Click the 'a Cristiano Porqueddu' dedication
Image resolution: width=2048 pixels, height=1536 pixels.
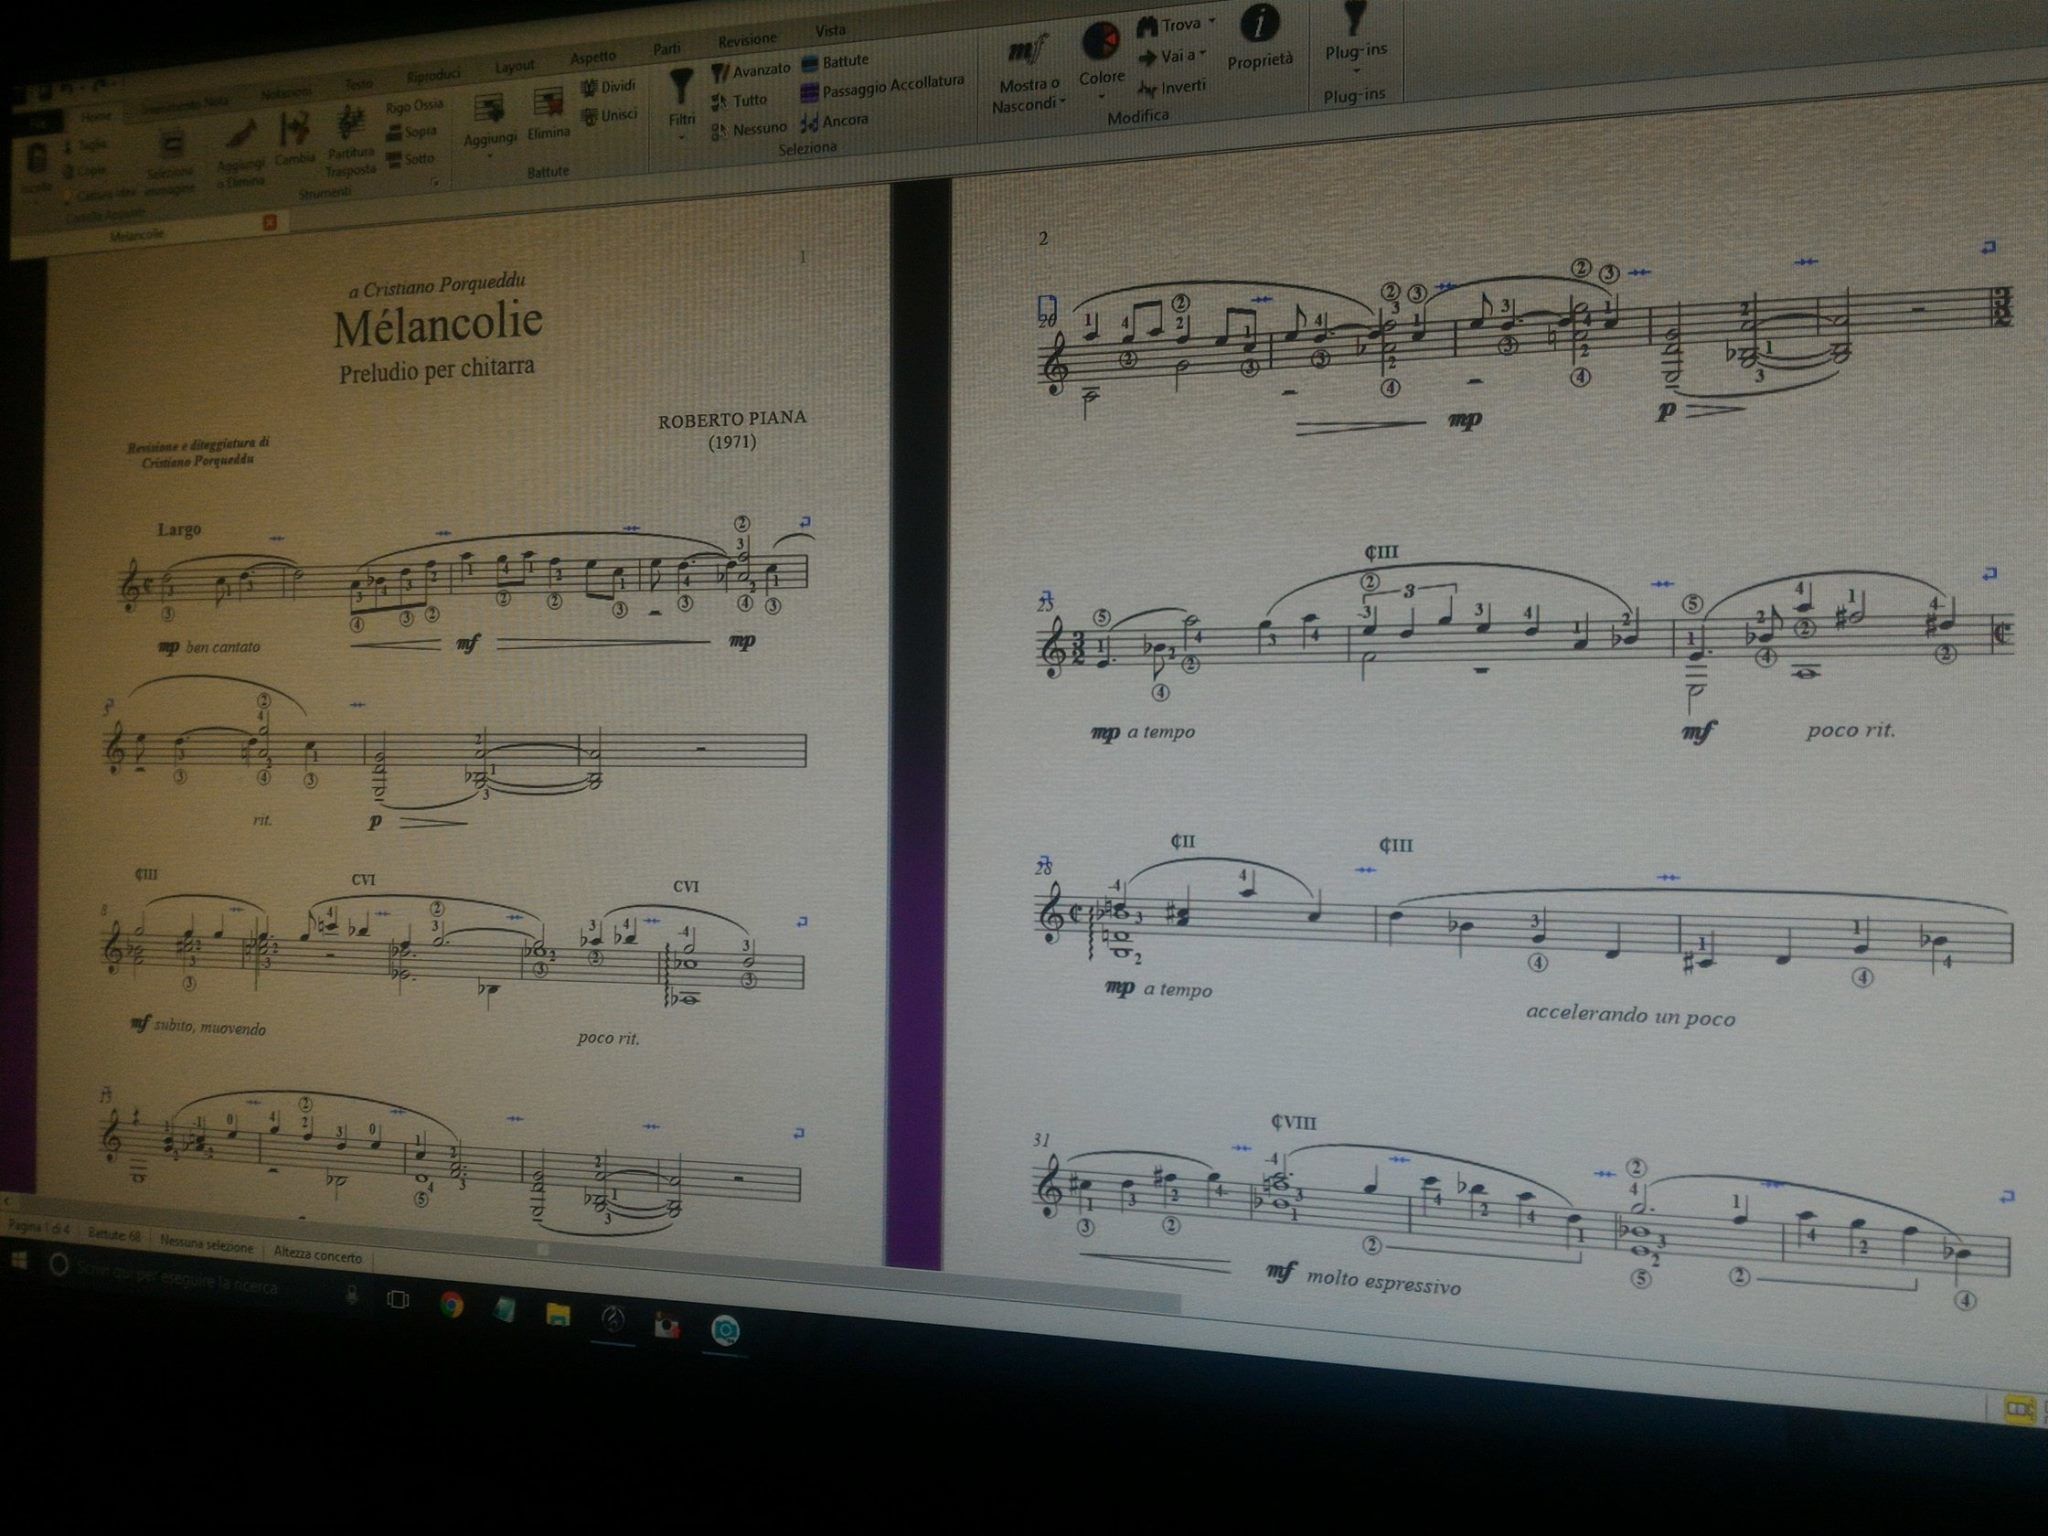click(436, 287)
